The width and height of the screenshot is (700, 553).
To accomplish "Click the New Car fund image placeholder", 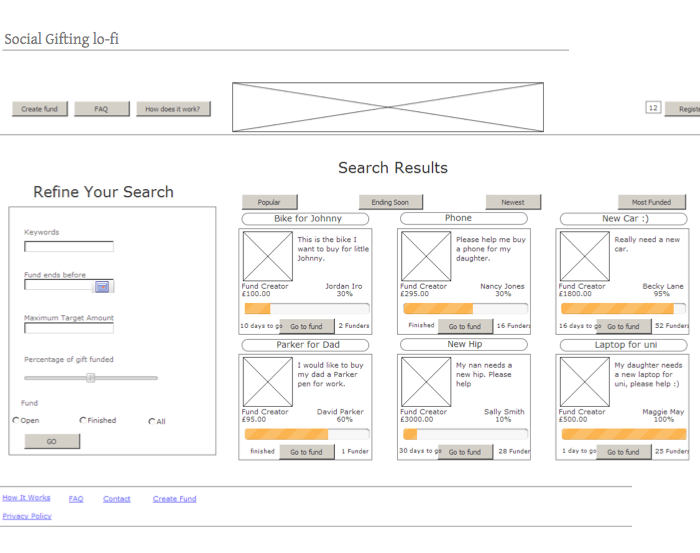I will (x=584, y=256).
